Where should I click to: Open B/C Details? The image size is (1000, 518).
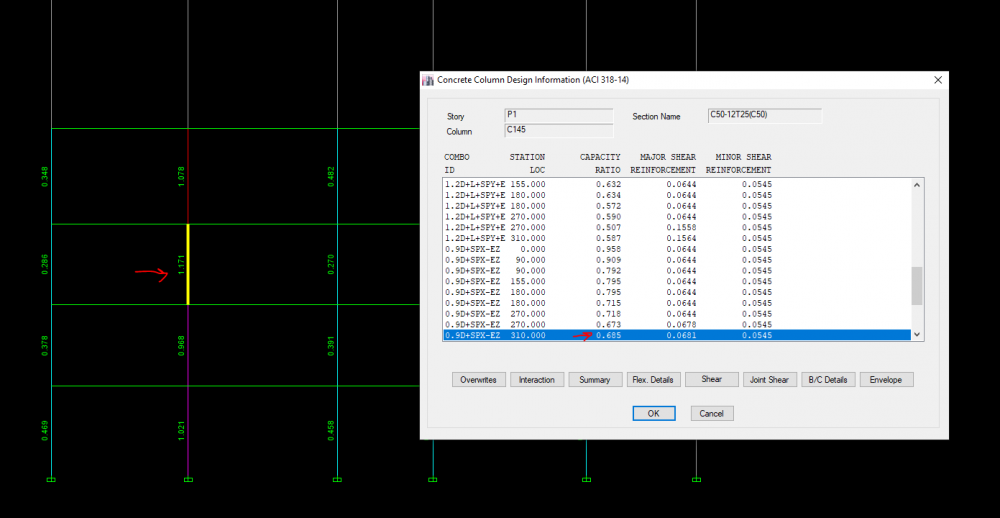point(828,380)
